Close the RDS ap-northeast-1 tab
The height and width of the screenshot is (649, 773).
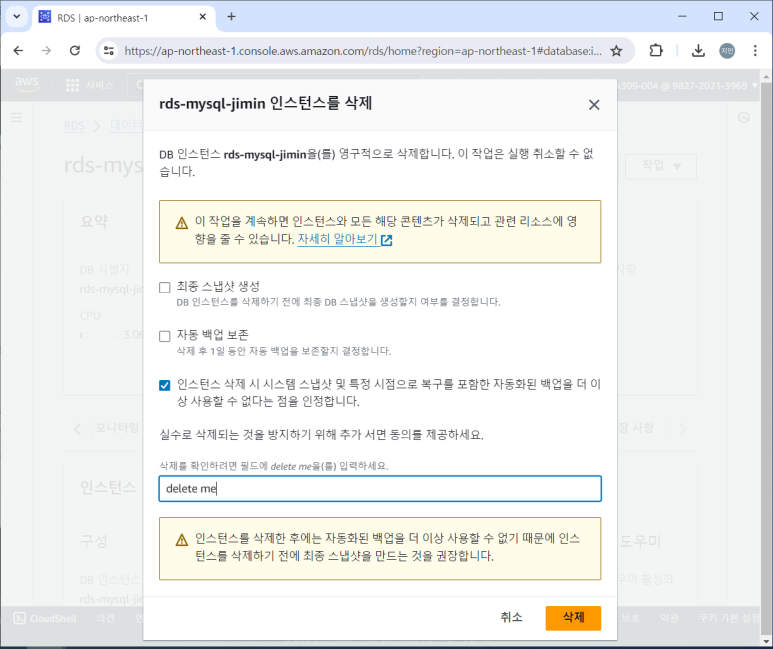coord(203,17)
